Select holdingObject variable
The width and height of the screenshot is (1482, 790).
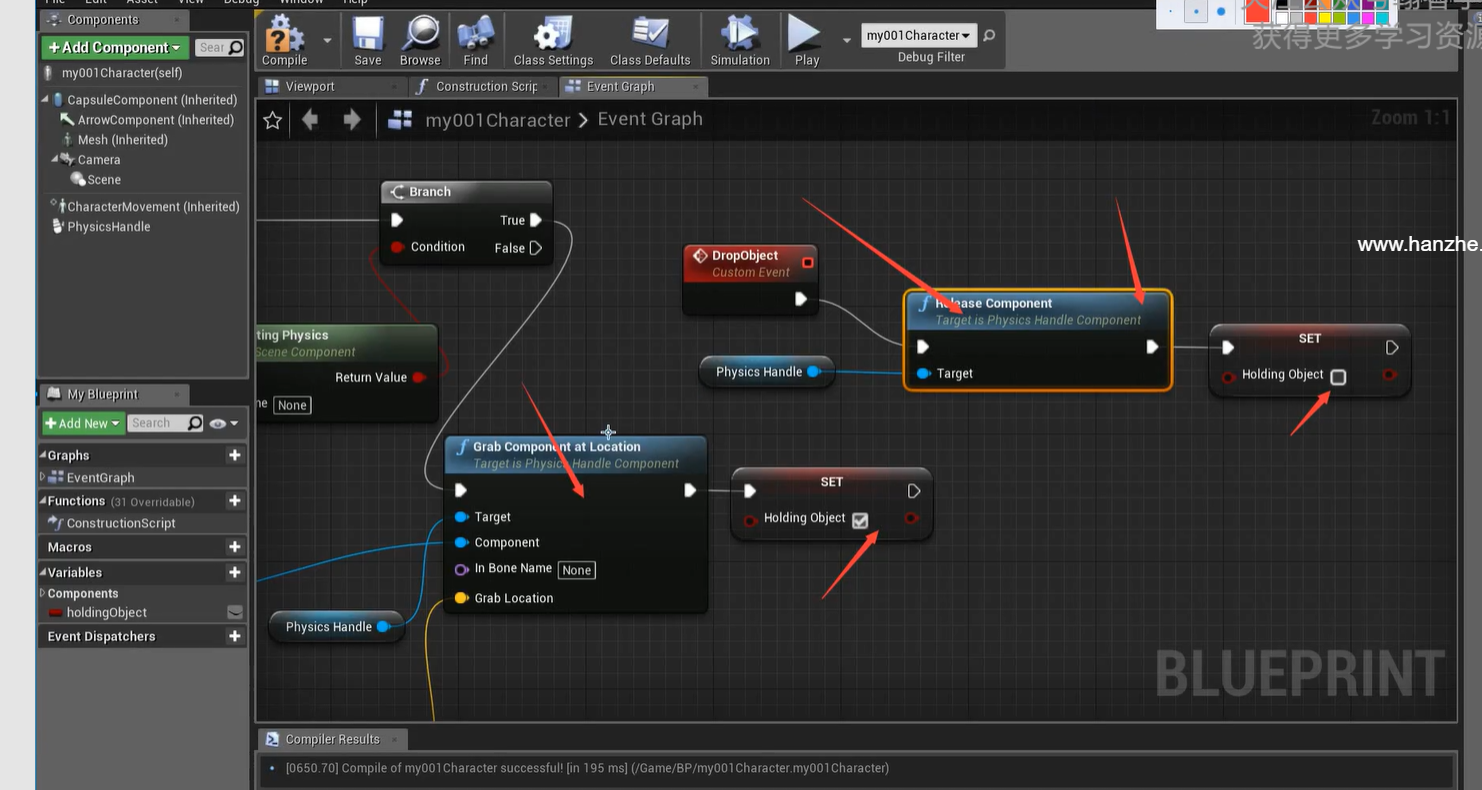coord(106,612)
